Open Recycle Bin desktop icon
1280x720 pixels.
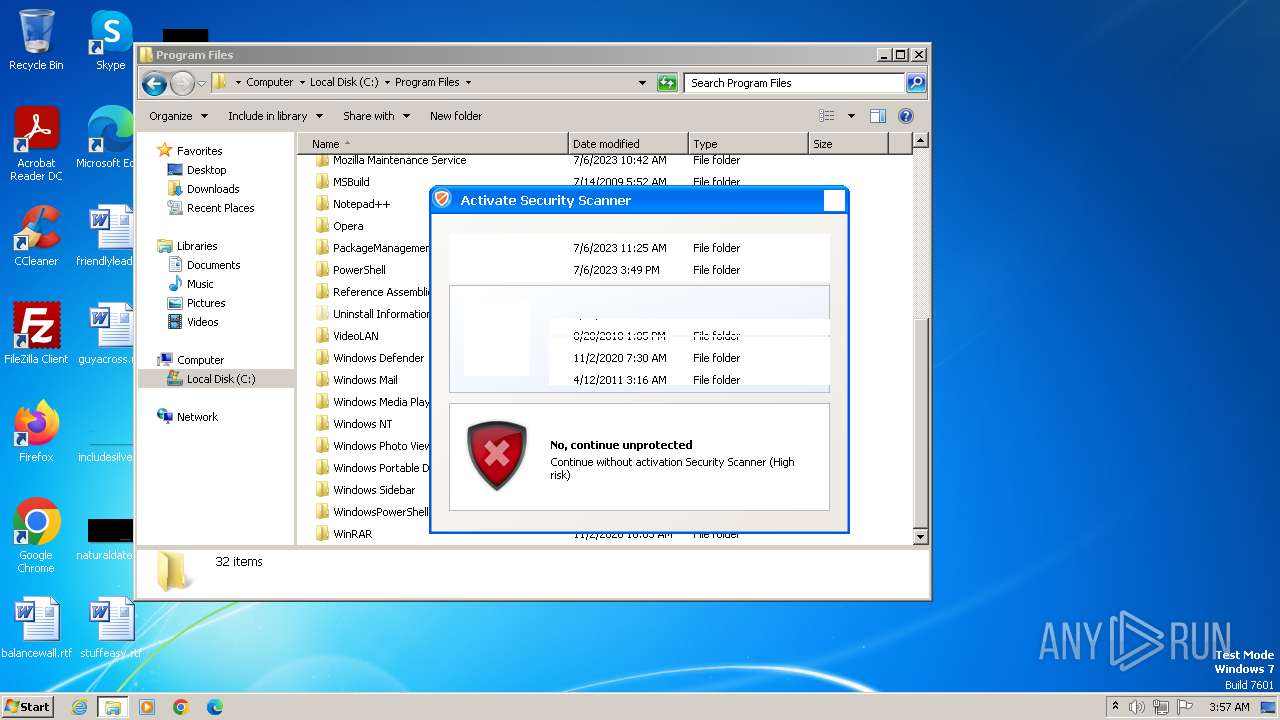click(36, 40)
